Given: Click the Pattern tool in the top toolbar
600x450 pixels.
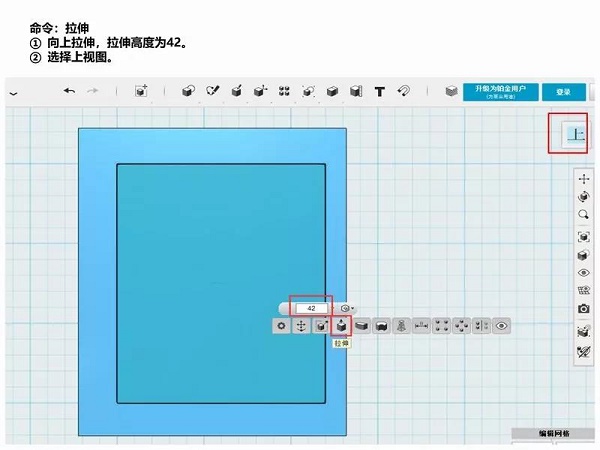Looking at the screenshot, I should click(x=284, y=91).
